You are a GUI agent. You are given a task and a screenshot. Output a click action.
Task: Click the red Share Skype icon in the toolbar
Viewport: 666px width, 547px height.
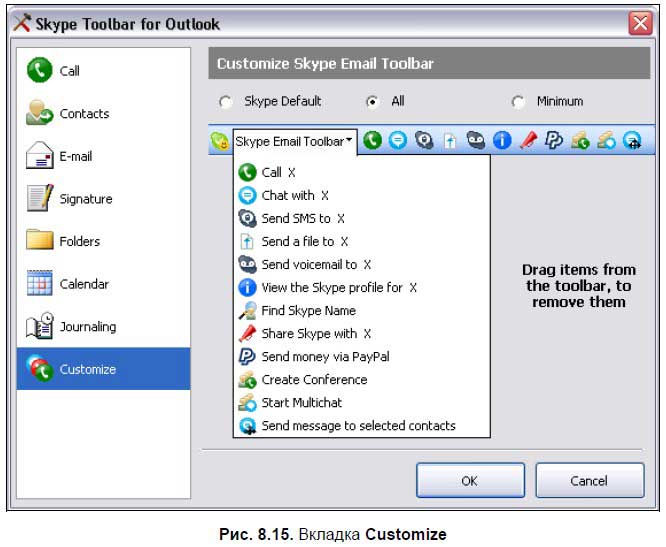[528, 142]
